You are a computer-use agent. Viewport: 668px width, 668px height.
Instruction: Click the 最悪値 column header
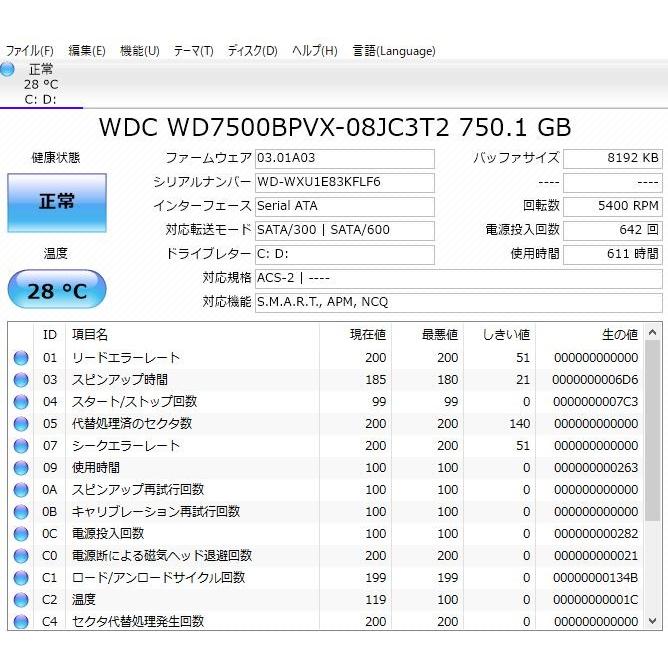click(427, 335)
